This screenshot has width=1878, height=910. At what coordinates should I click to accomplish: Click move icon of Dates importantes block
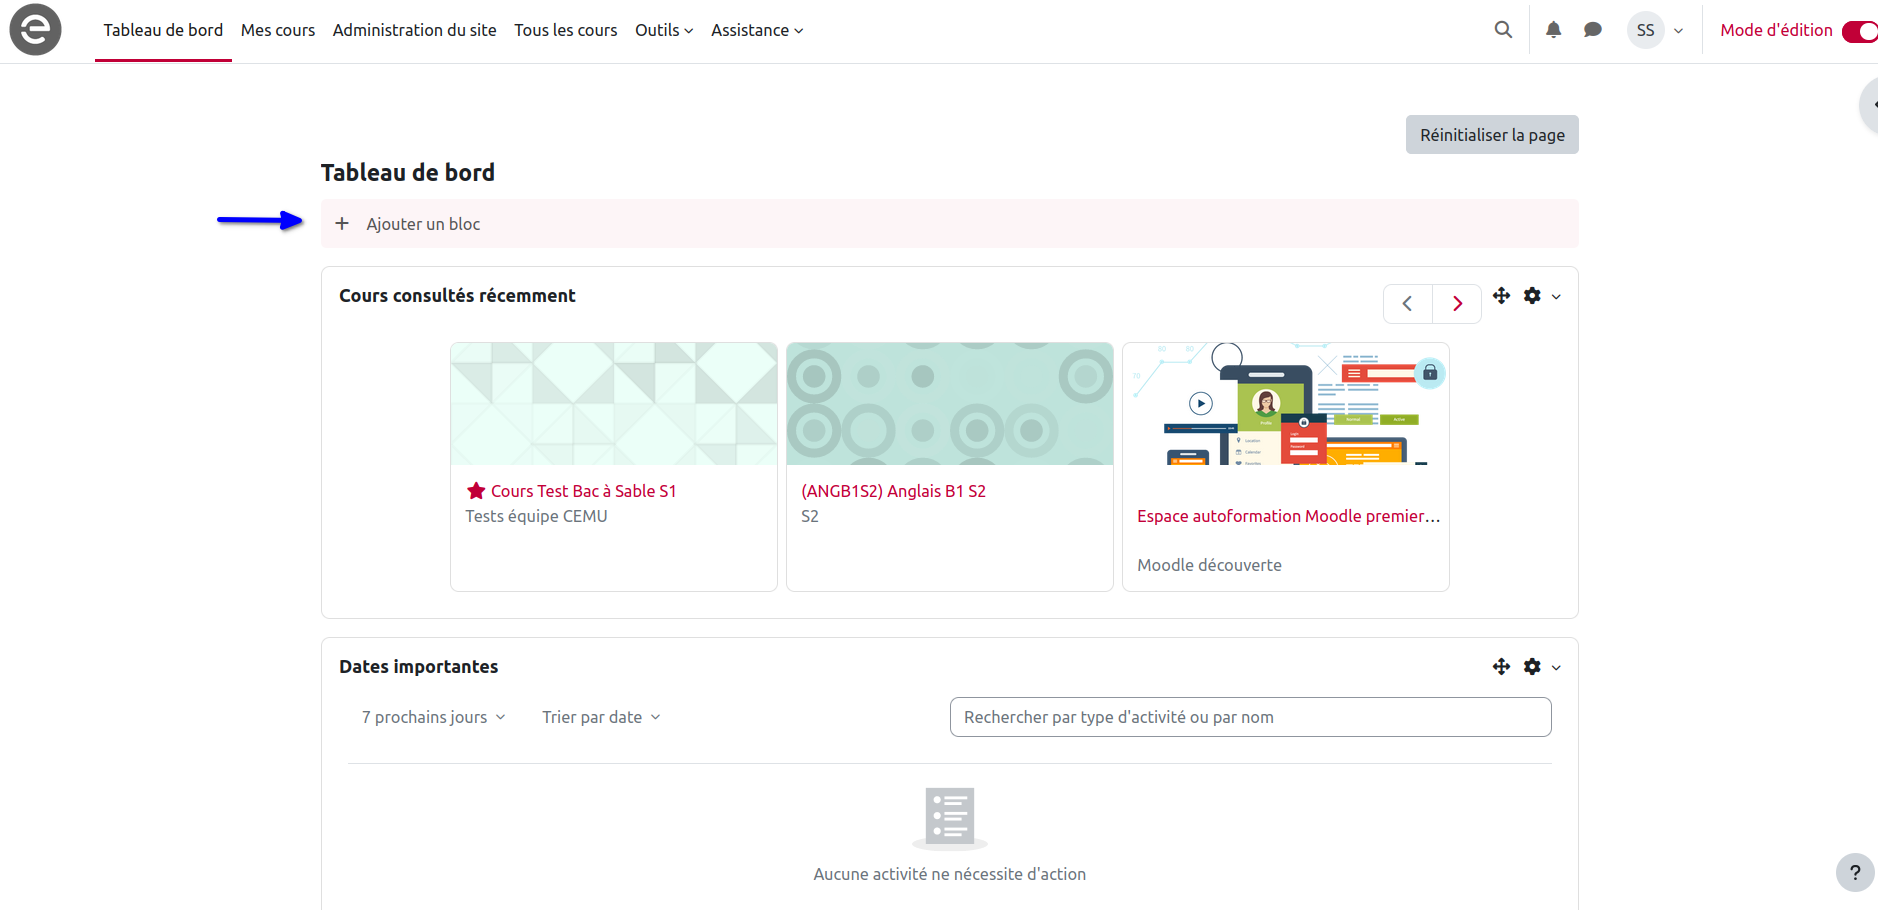point(1501,667)
